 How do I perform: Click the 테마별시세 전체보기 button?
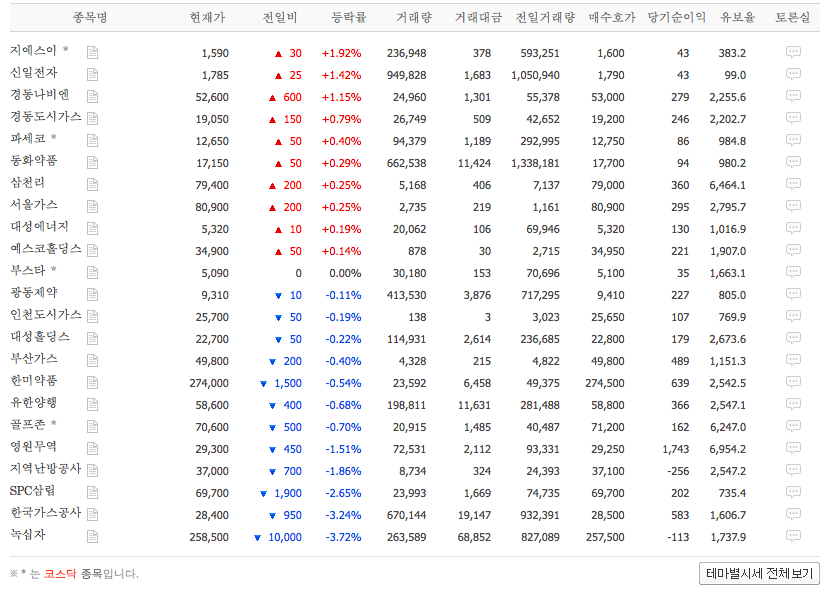point(759,573)
